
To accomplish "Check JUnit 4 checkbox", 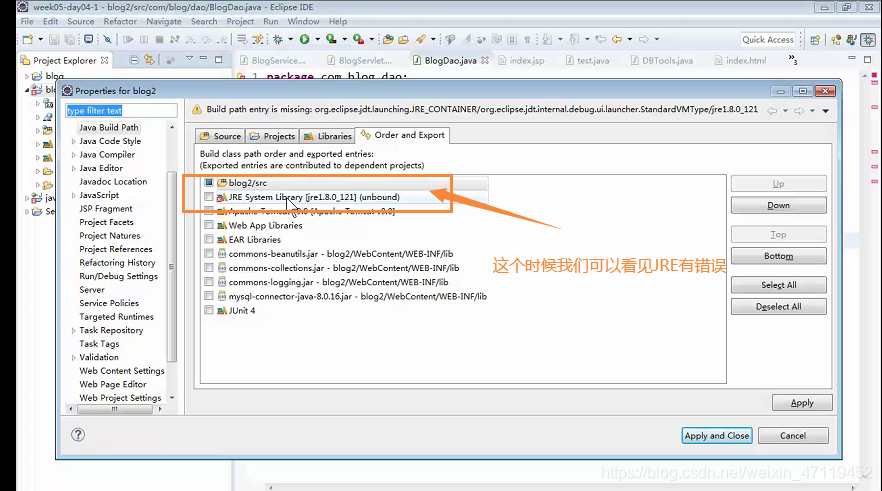I will (x=209, y=310).
